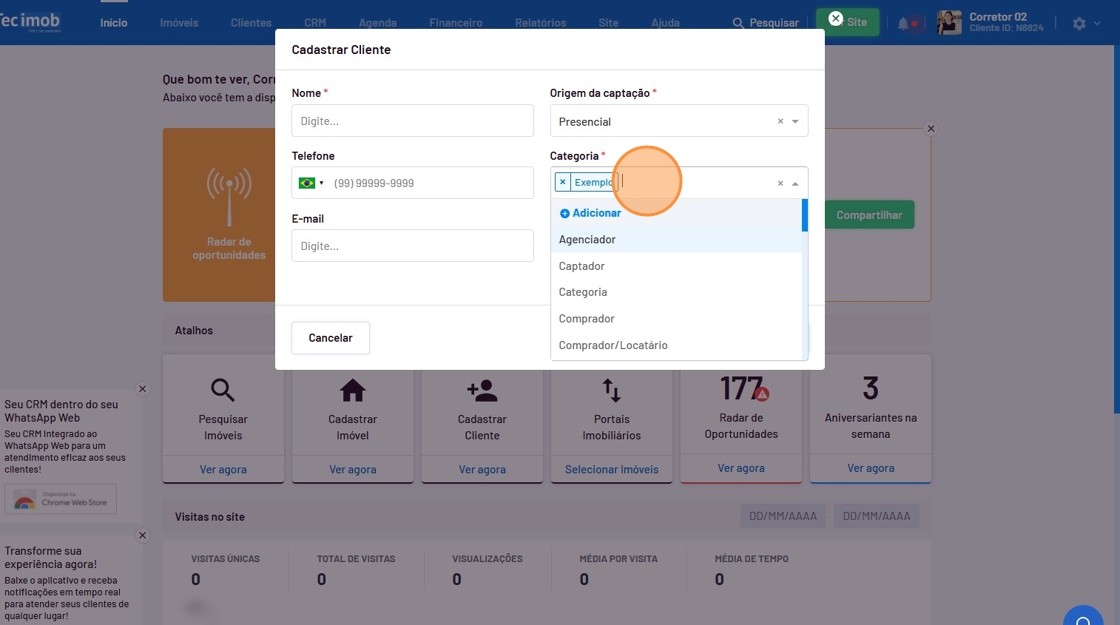Focus the E-mail text field
1120x625 pixels.
tap(412, 246)
